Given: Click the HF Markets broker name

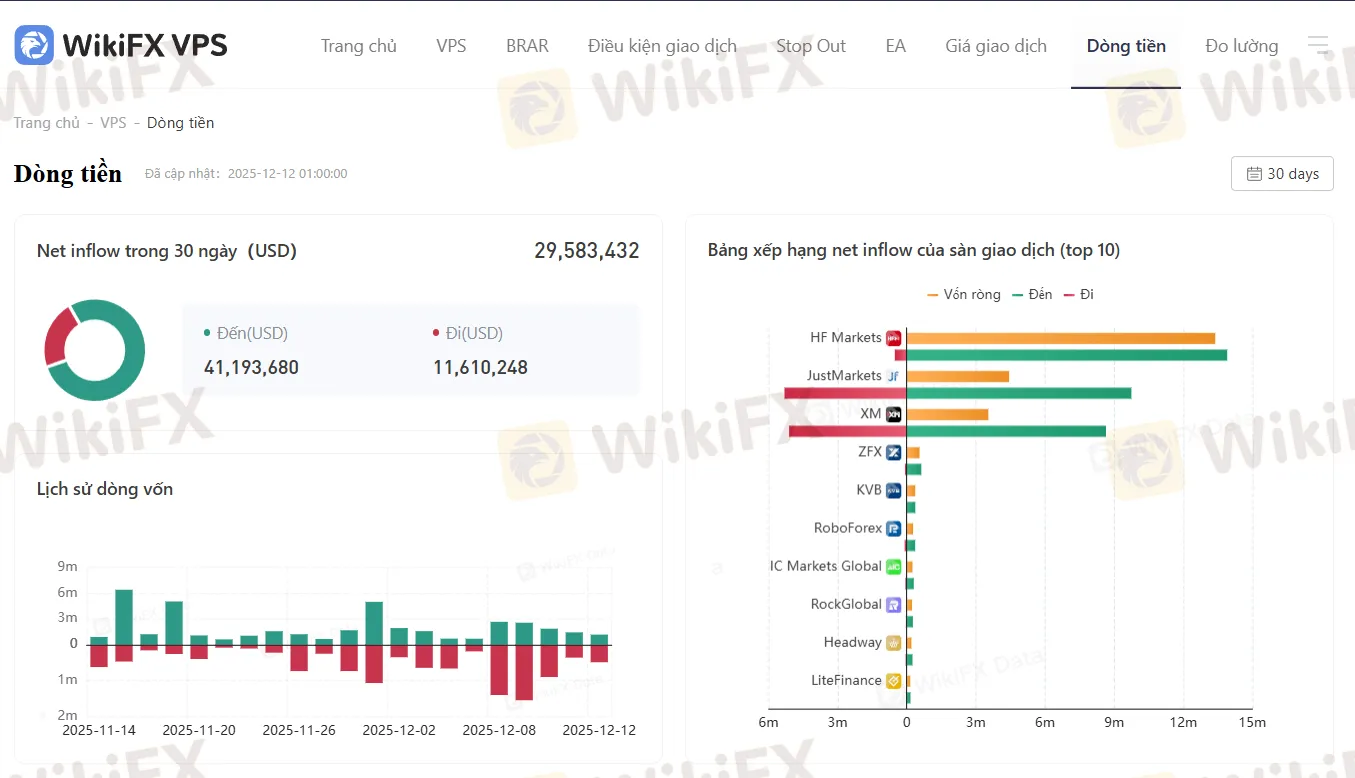Looking at the screenshot, I should (x=846, y=338).
